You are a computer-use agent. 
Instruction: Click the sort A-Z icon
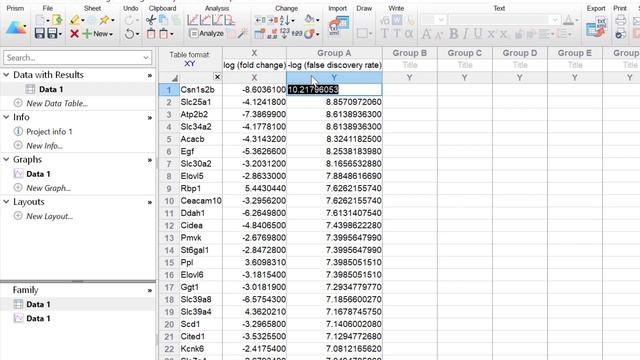click(x=285, y=20)
